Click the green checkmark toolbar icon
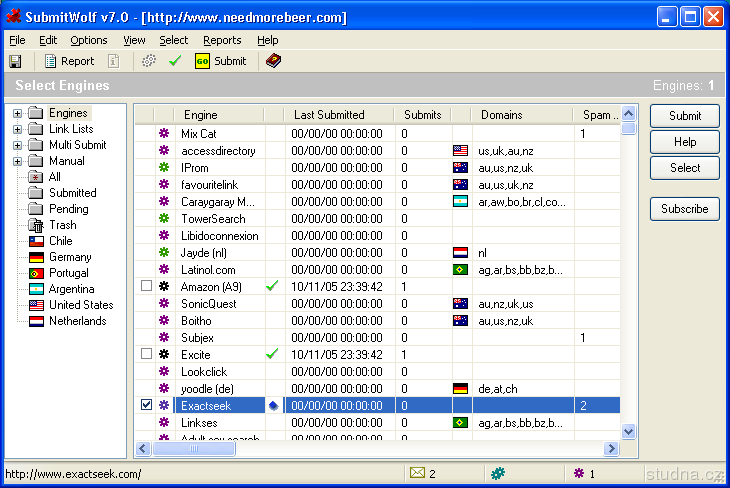This screenshot has width=730, height=488. tap(174, 61)
